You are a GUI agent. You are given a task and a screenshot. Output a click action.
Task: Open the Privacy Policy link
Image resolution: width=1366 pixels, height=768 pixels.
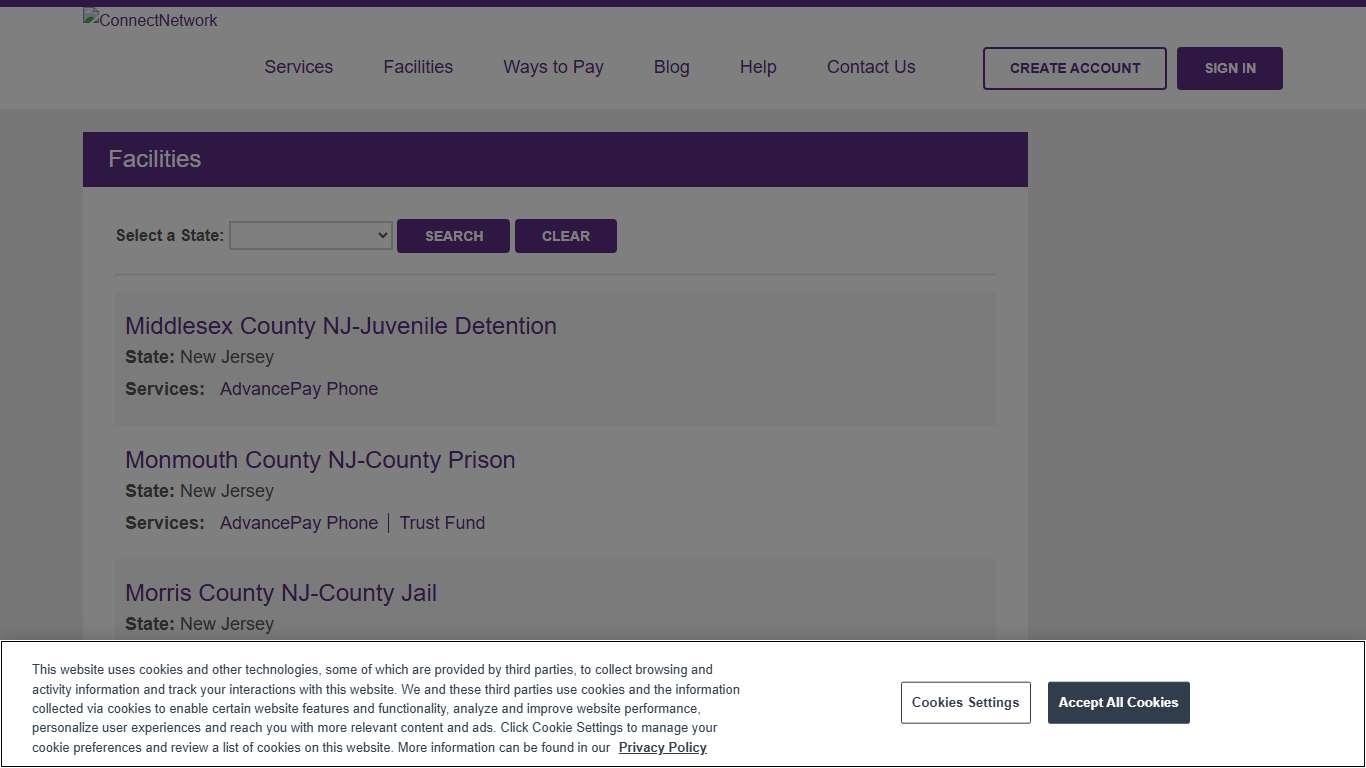[662, 748]
